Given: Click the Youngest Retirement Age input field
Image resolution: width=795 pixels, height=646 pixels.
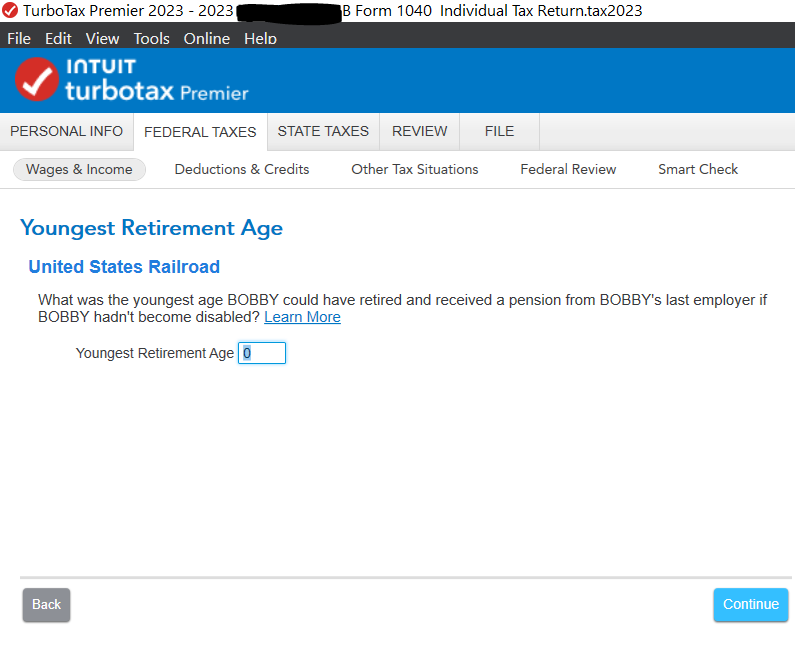Looking at the screenshot, I should click(x=262, y=353).
